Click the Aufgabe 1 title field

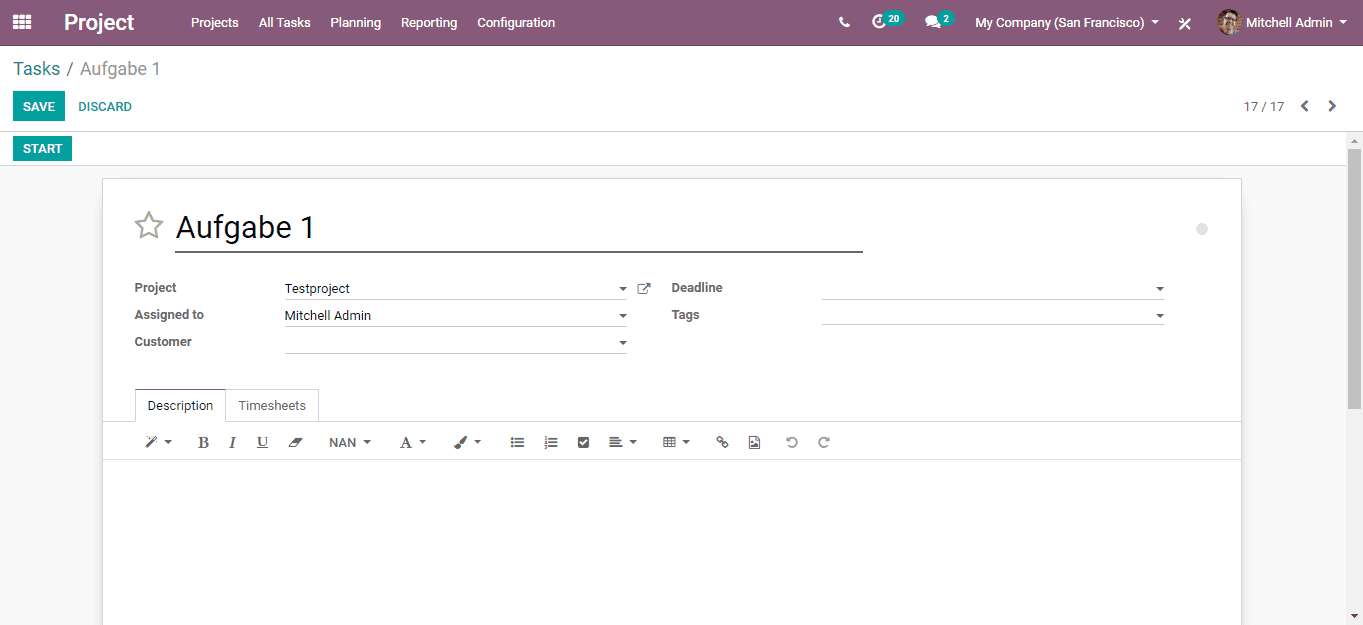coord(519,228)
